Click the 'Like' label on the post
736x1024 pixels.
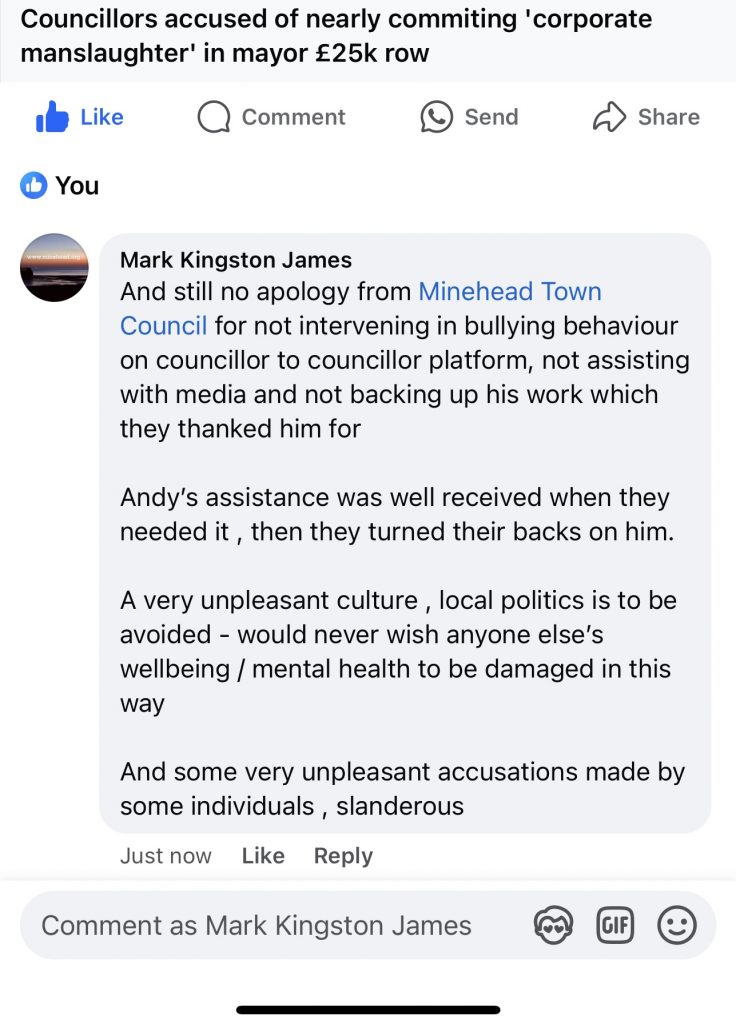click(x=102, y=117)
